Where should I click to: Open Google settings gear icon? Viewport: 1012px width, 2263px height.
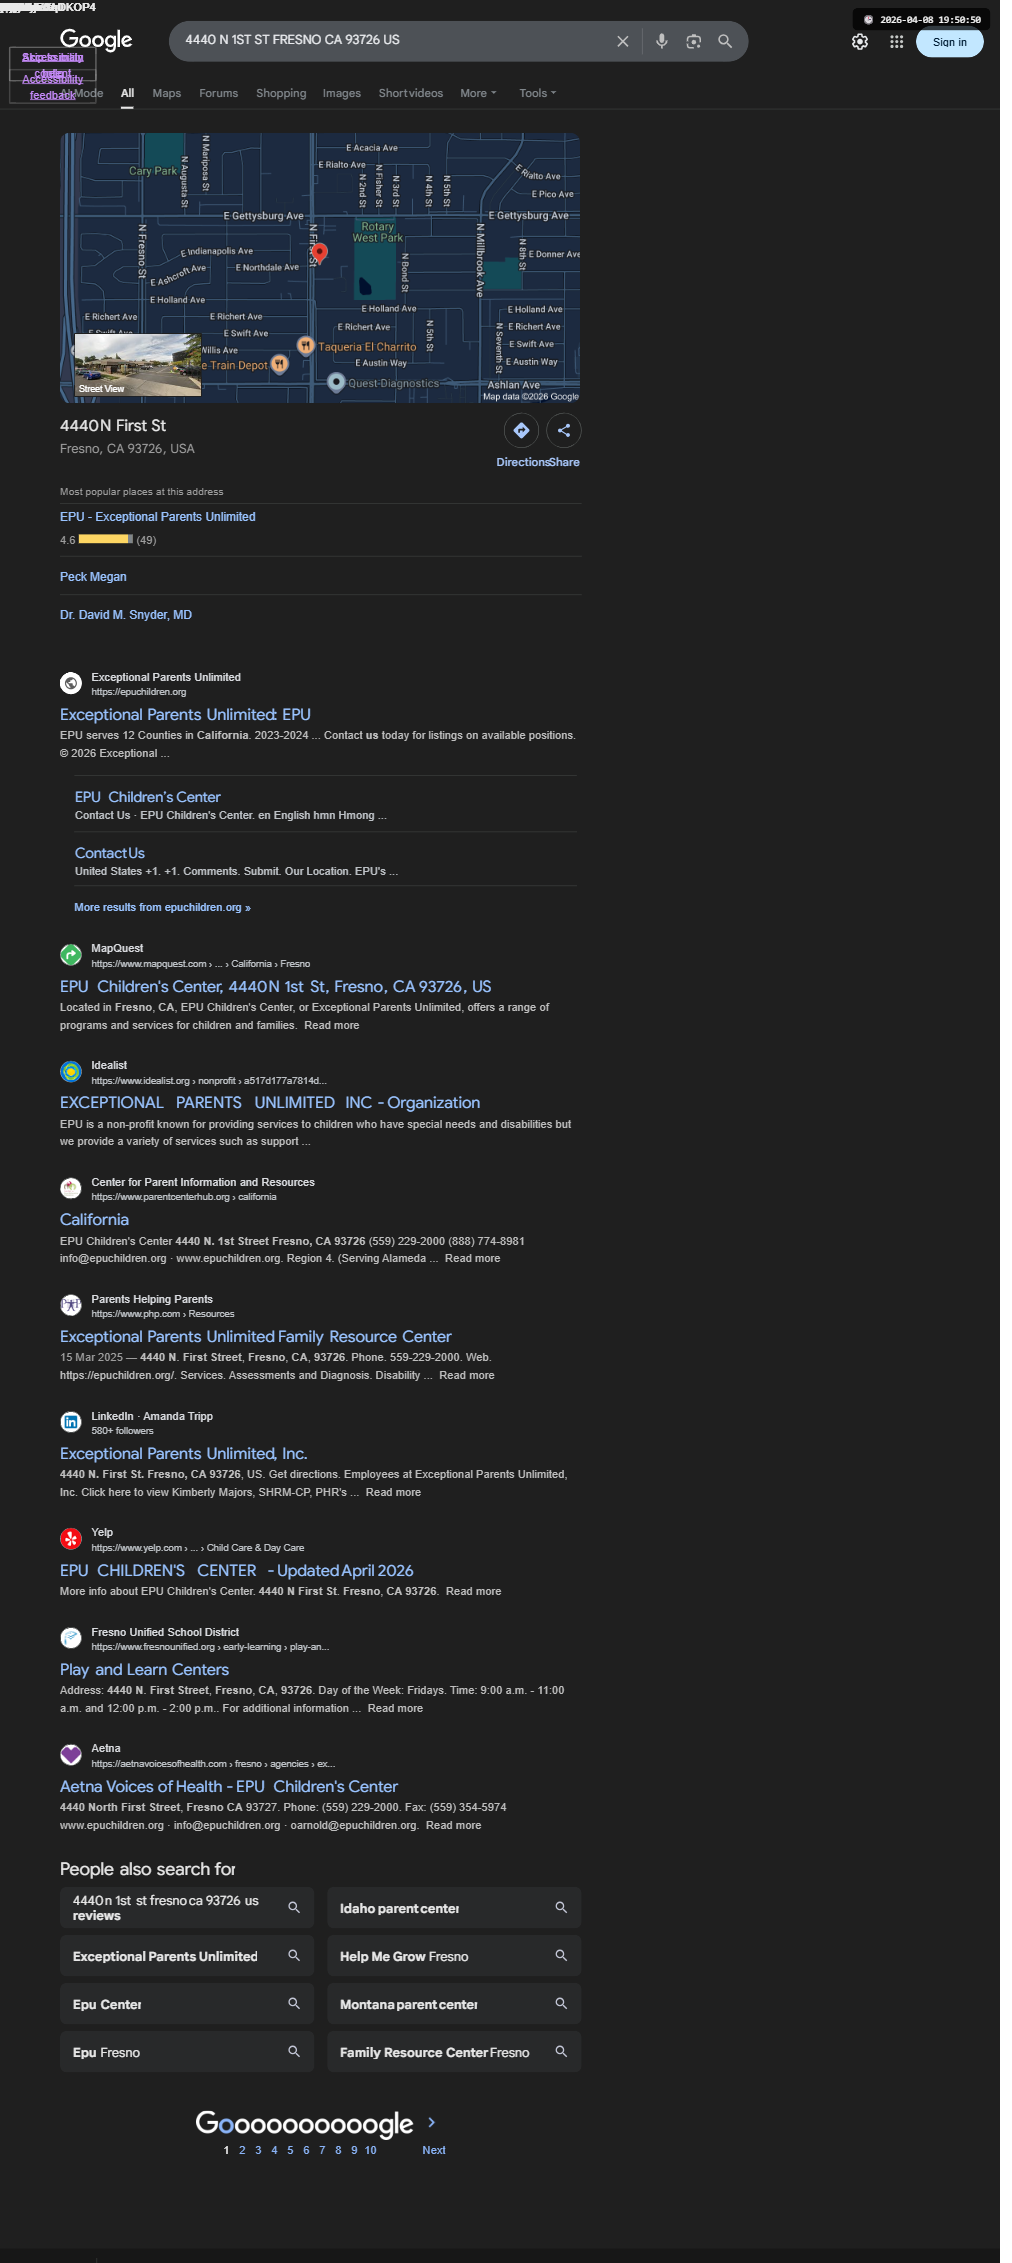860,42
